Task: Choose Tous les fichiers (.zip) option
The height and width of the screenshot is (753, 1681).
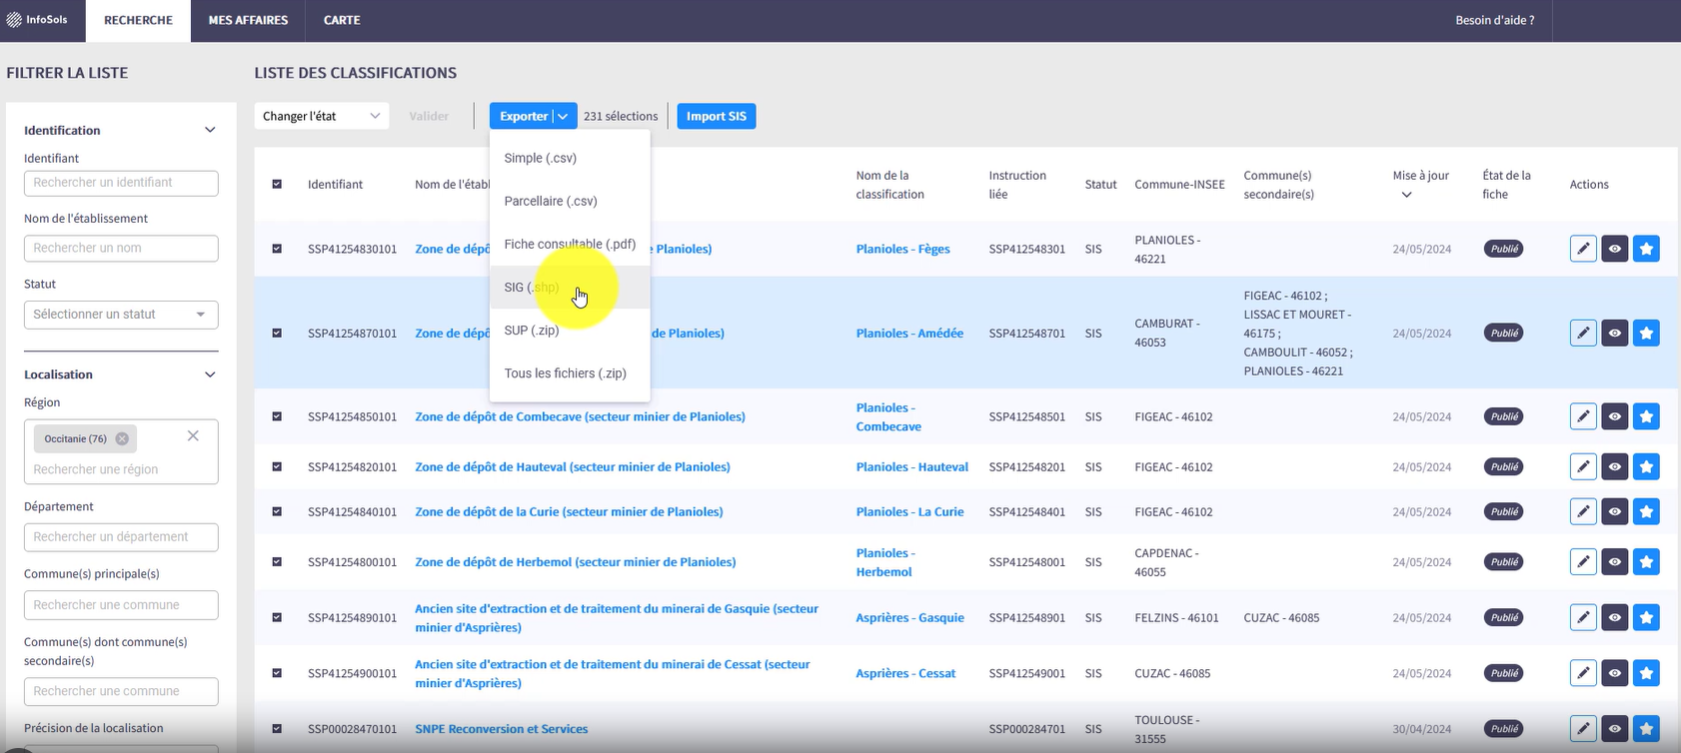Action: [x=570, y=373]
